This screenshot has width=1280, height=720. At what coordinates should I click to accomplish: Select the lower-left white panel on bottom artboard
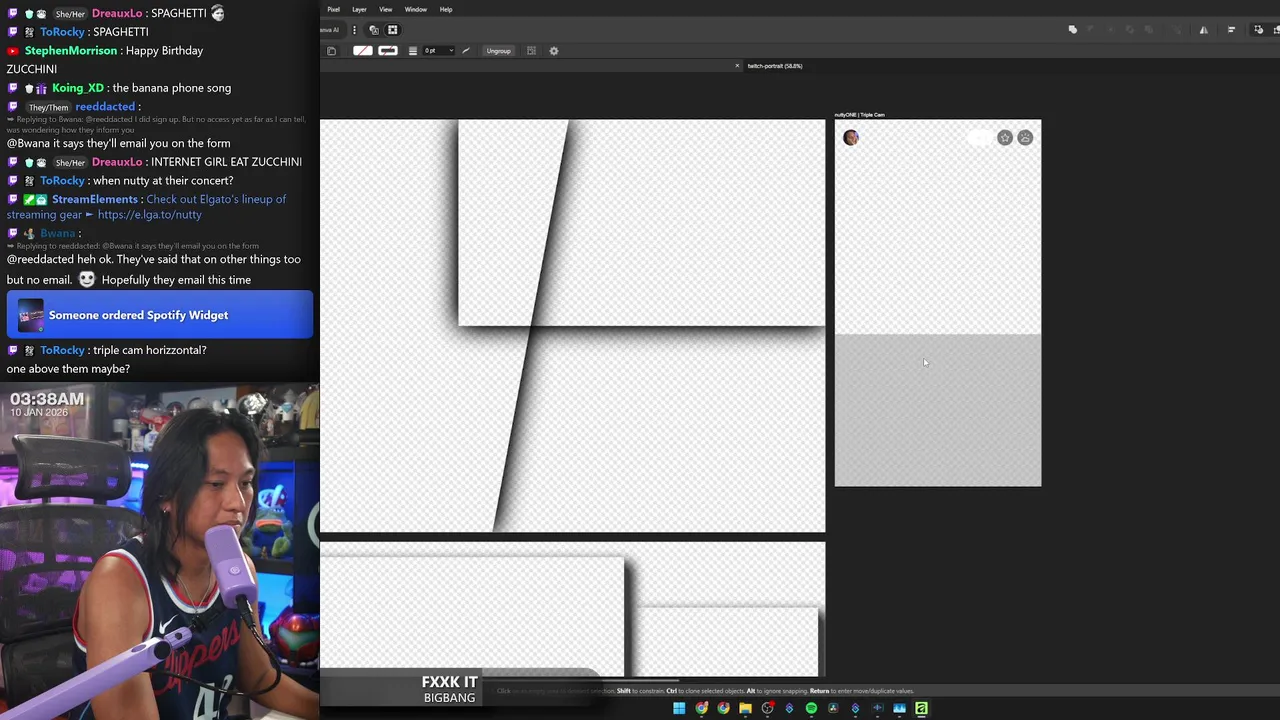[472, 616]
